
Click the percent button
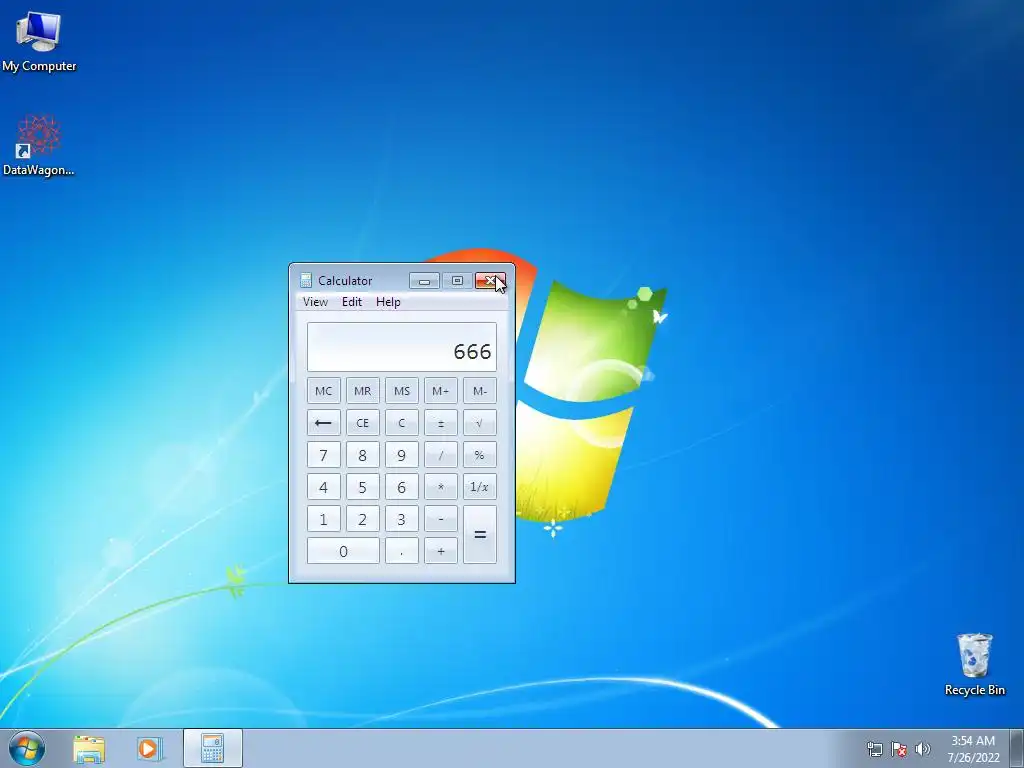(480, 455)
